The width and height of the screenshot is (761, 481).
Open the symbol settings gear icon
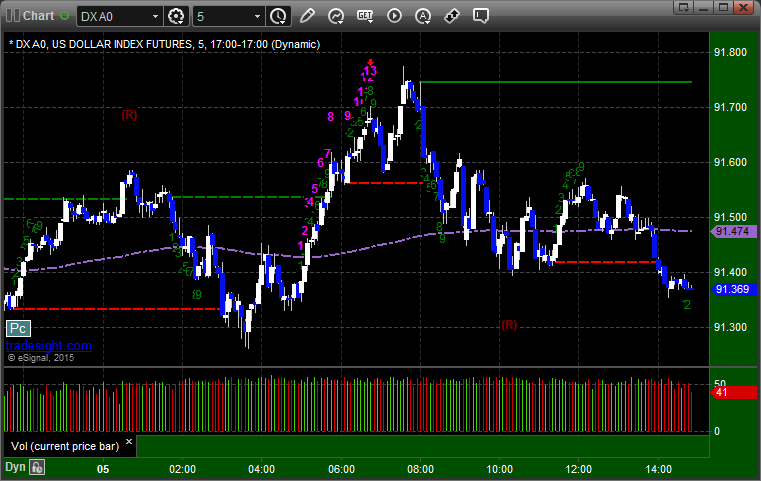[176, 16]
